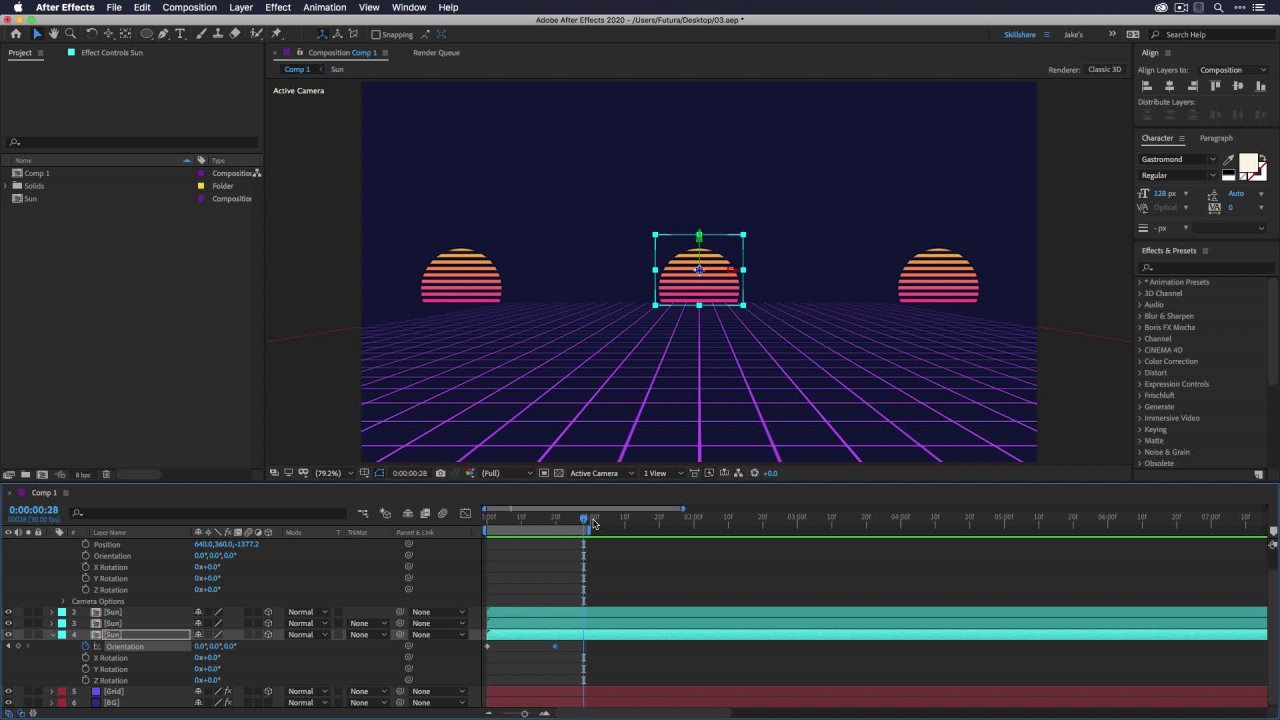The width and height of the screenshot is (1280, 720).
Task: Select the Zoom magnifier tool
Action: pos(71,34)
